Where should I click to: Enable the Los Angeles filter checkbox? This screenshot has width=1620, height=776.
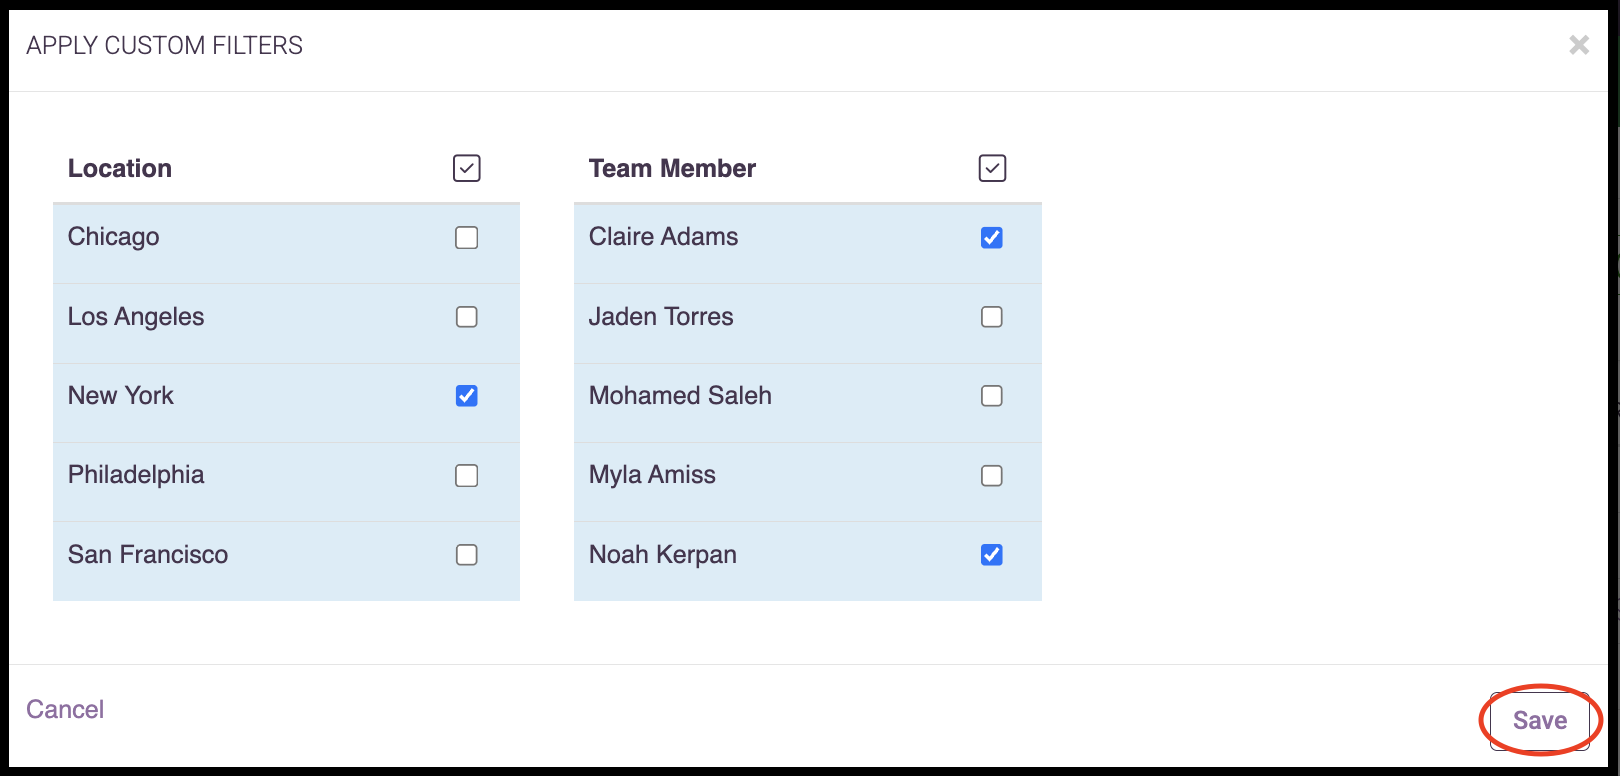coord(467,317)
